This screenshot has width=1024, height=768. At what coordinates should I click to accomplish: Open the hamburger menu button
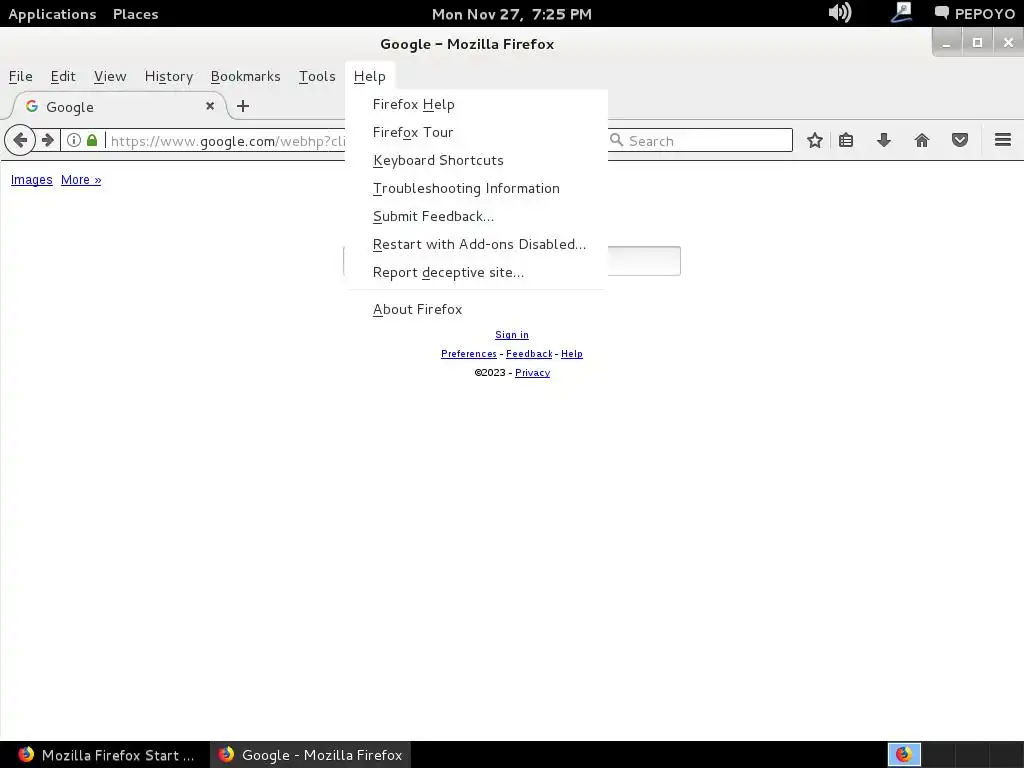point(1002,140)
